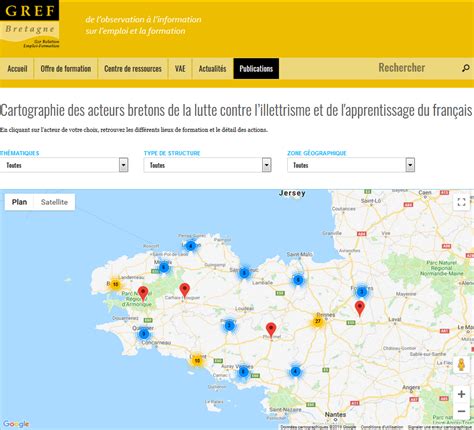This screenshot has width=474, height=430.
Task: Open Offre de formation menu
Action: (66, 69)
